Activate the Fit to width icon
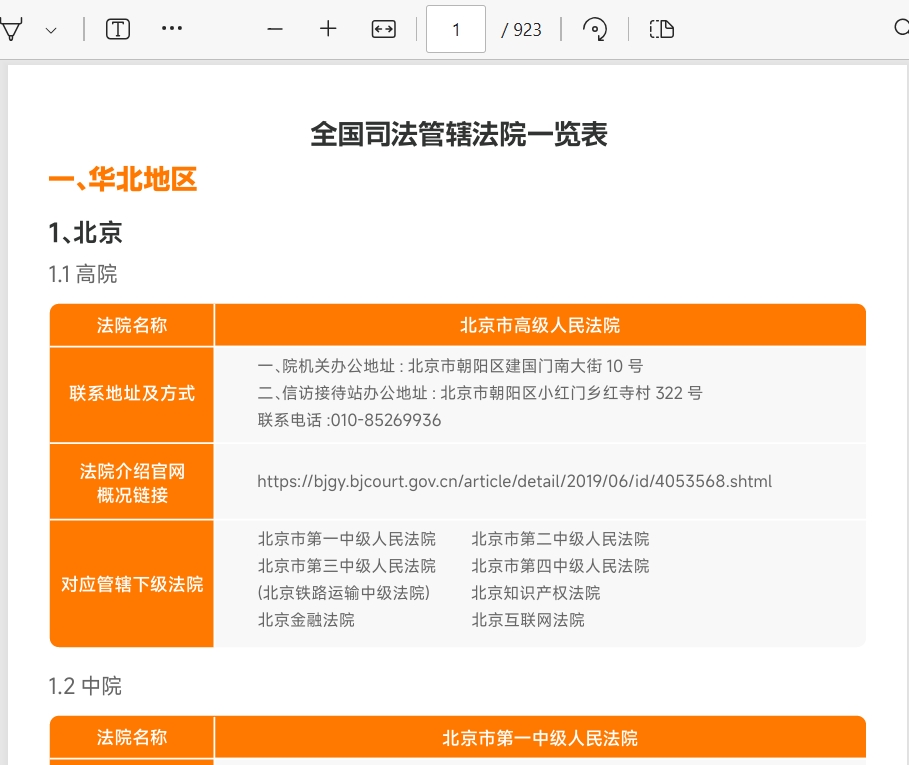 tap(382, 29)
